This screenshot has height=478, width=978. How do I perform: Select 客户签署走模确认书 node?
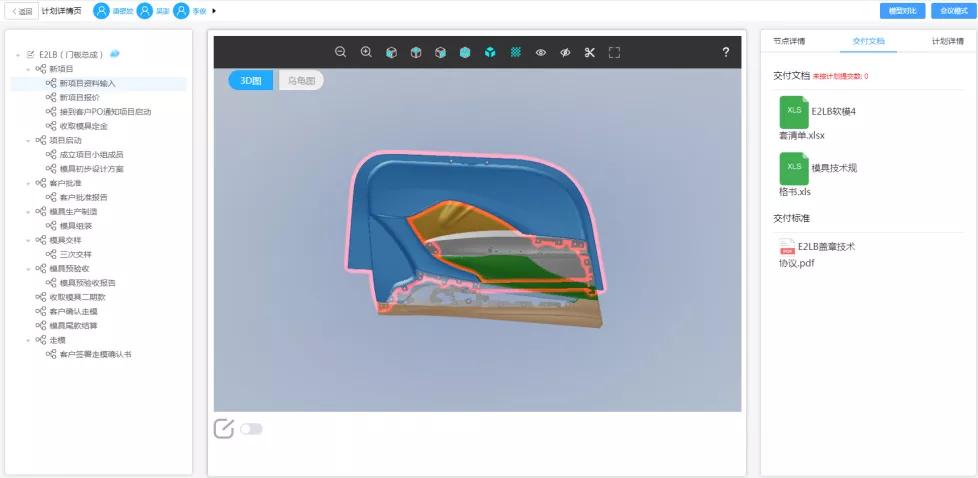(95, 354)
